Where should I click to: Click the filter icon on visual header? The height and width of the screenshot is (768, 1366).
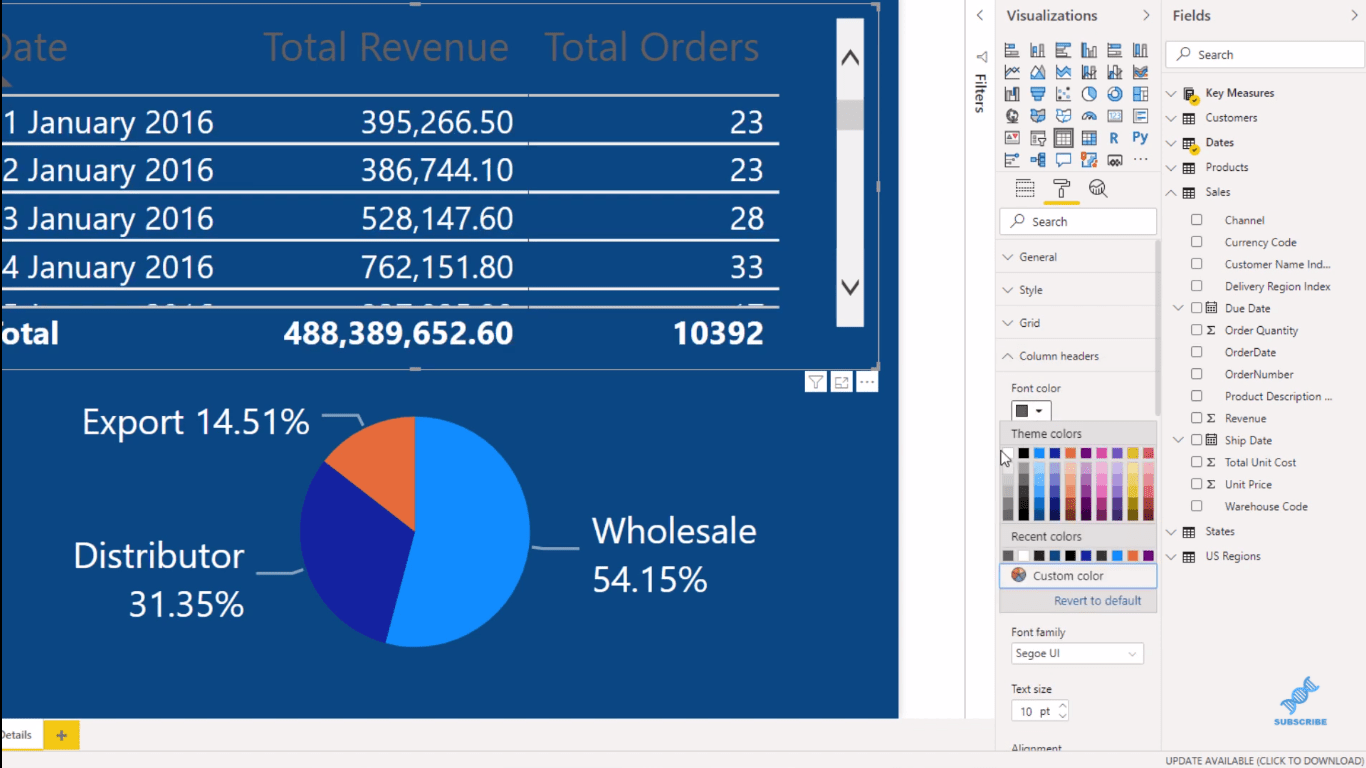click(816, 382)
